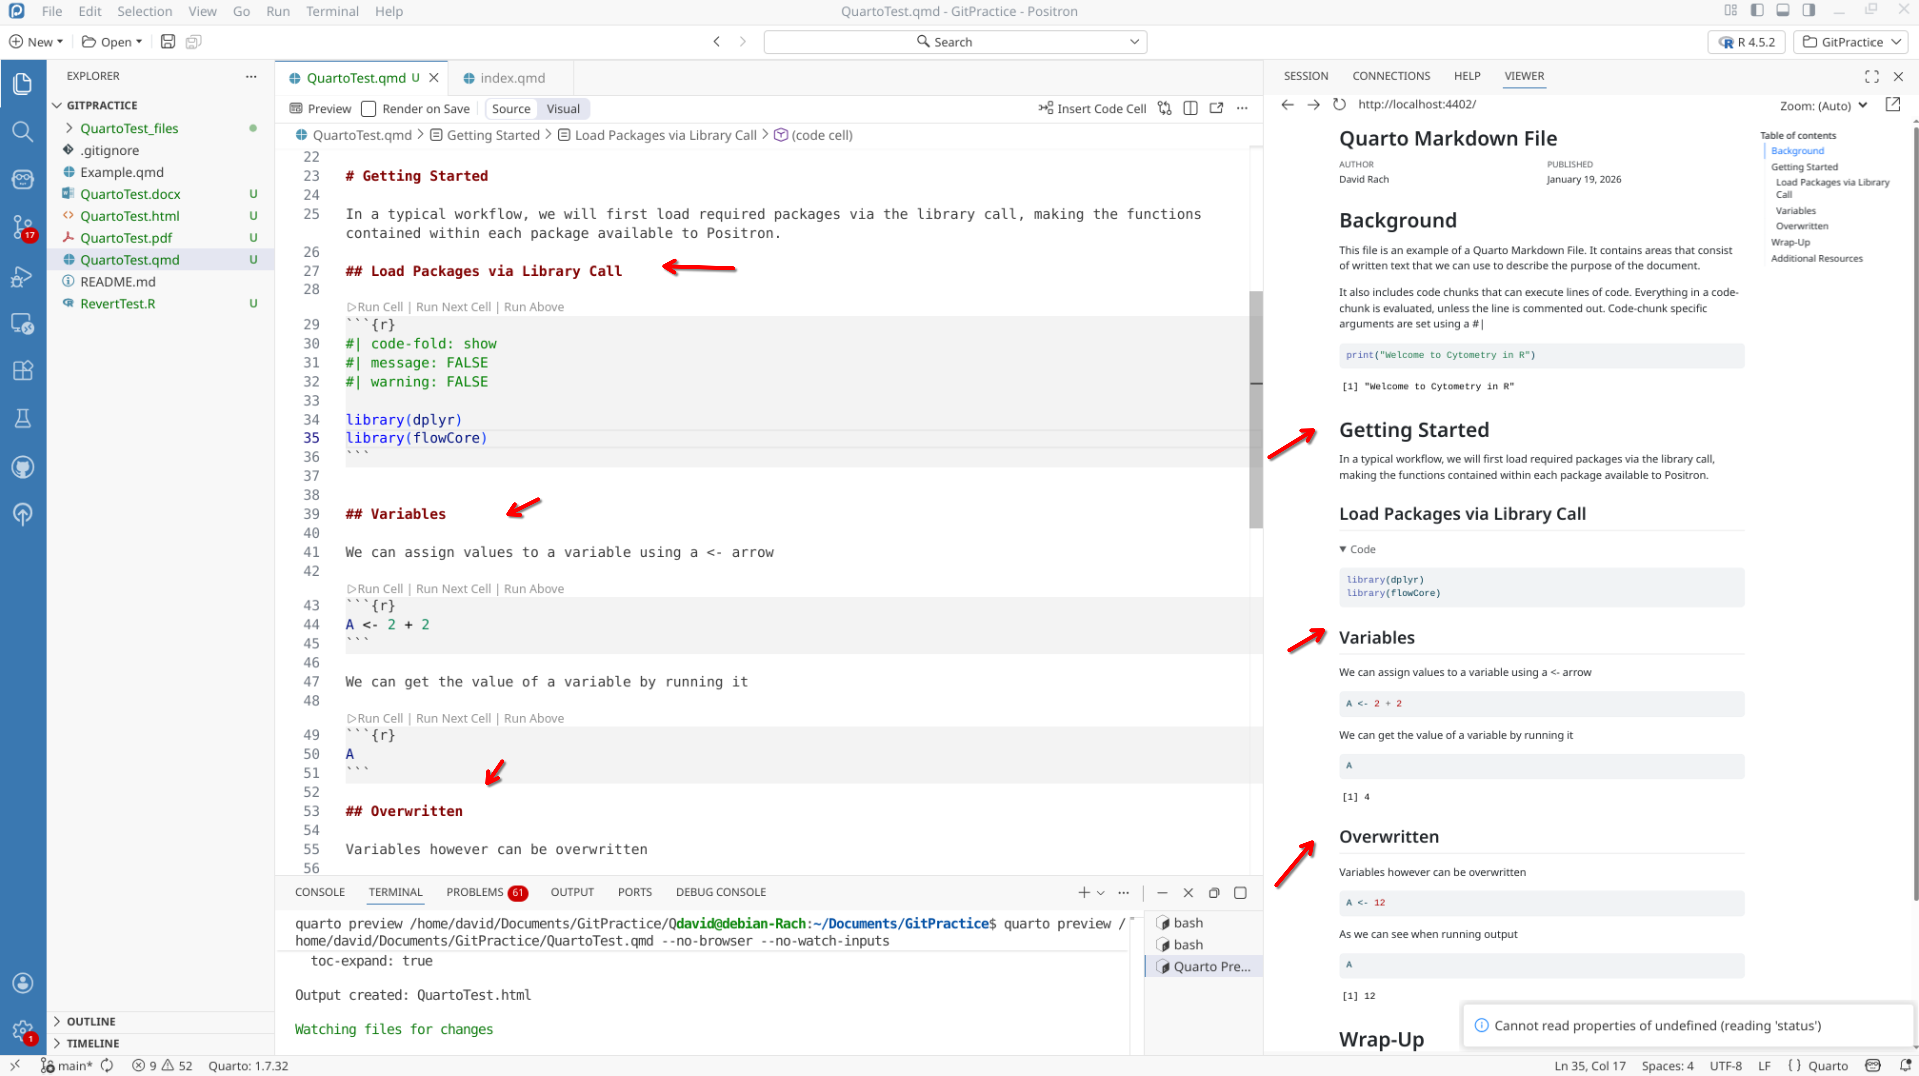Open viewer content in external browser

coord(1892,105)
